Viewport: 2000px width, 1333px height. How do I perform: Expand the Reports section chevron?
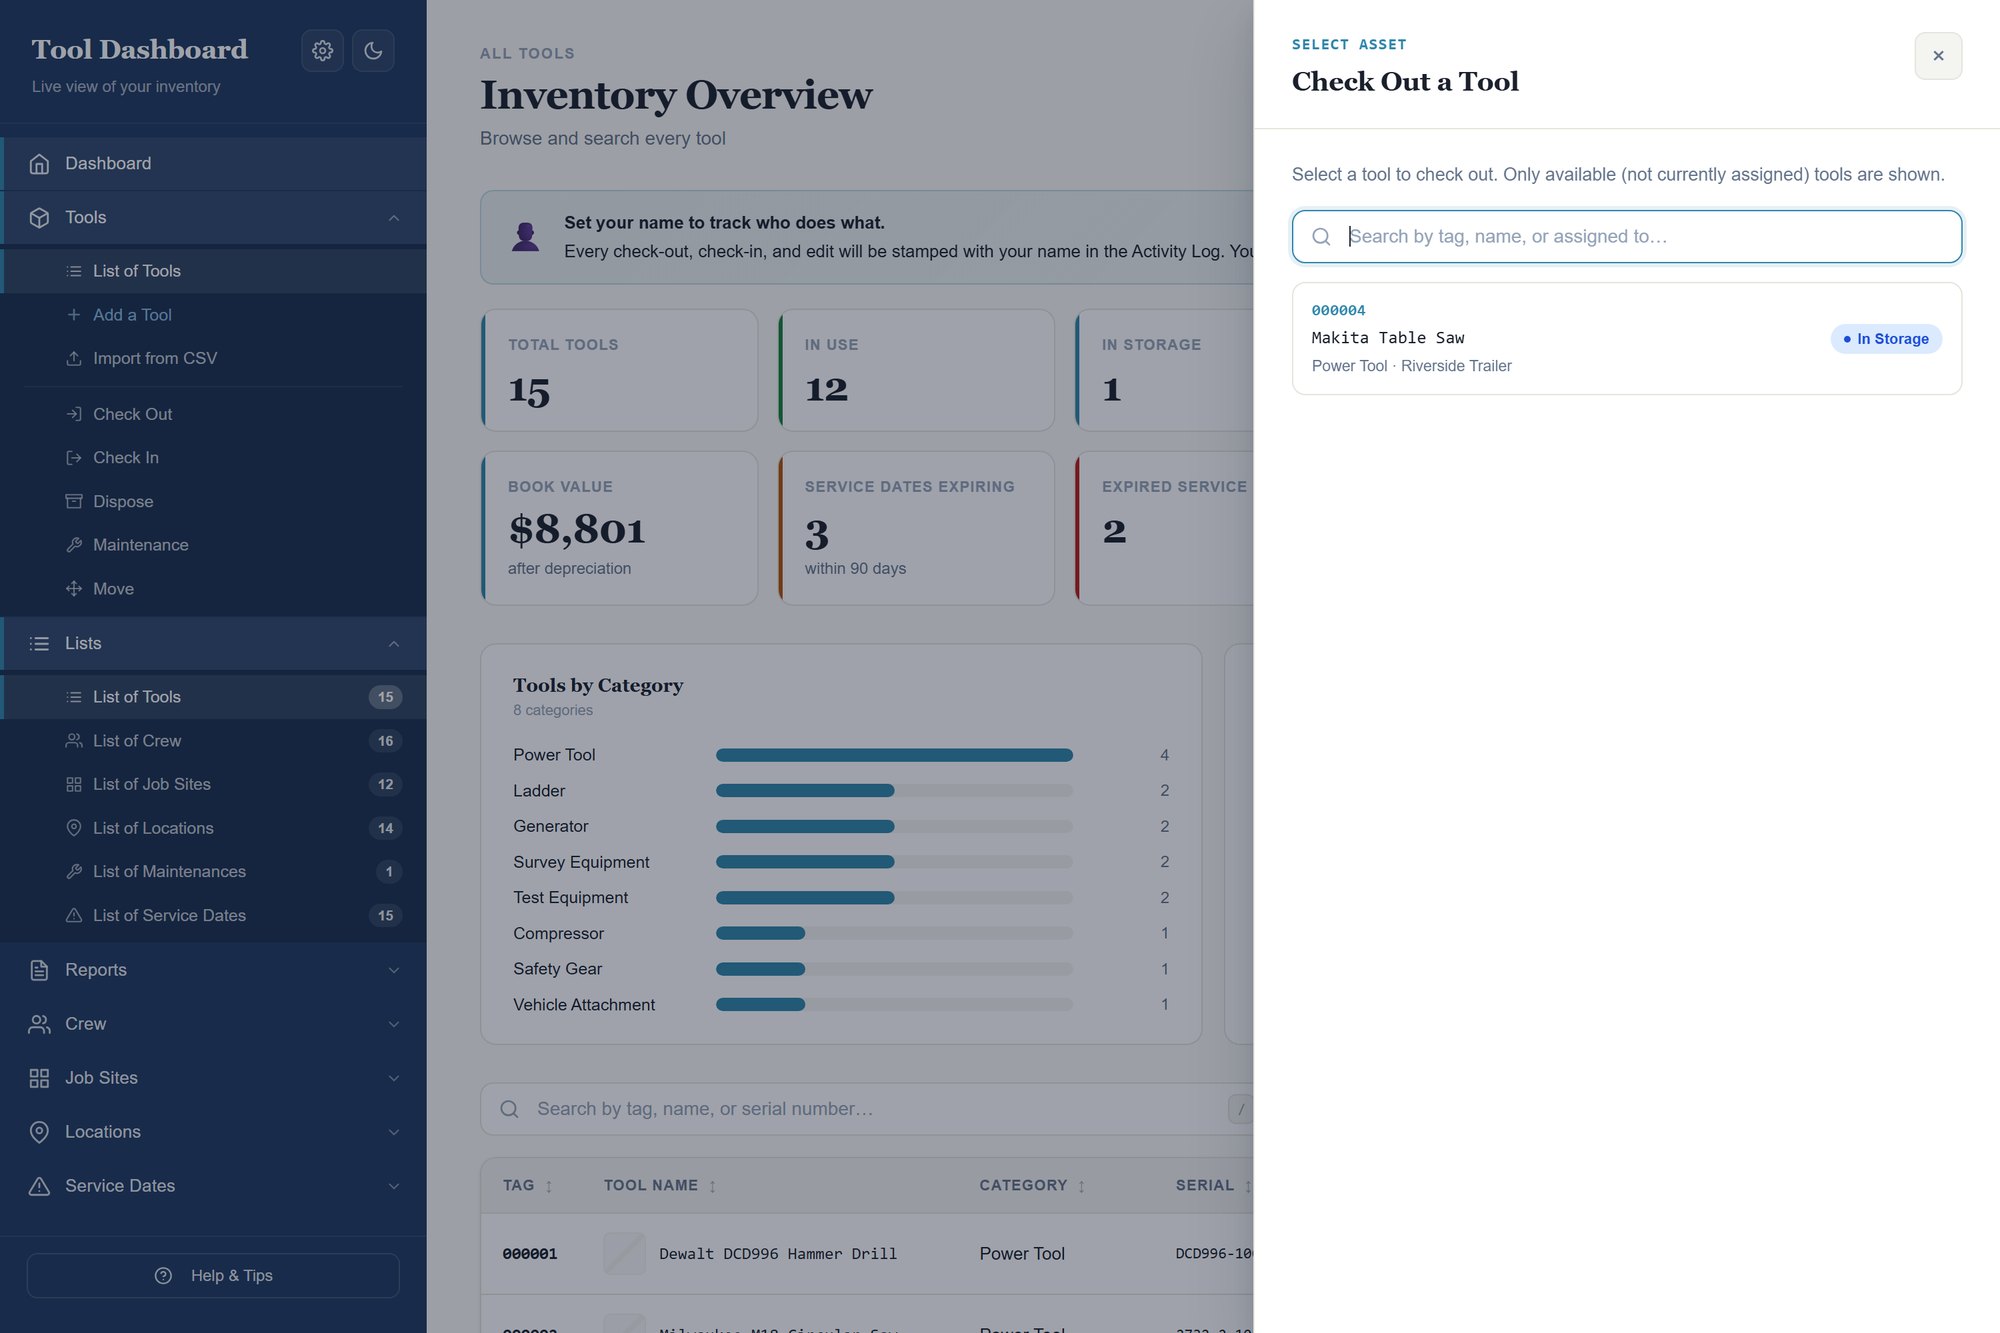(x=394, y=970)
